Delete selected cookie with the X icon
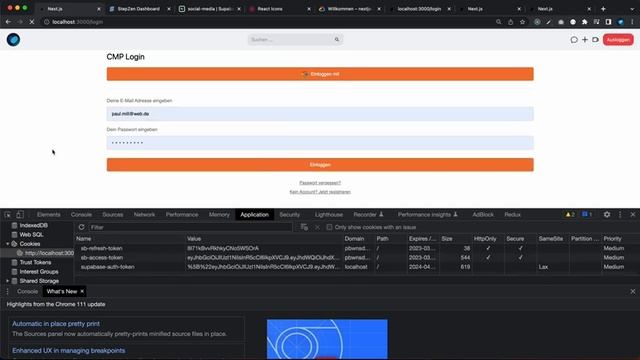This screenshot has height=360, width=640. 317,227
